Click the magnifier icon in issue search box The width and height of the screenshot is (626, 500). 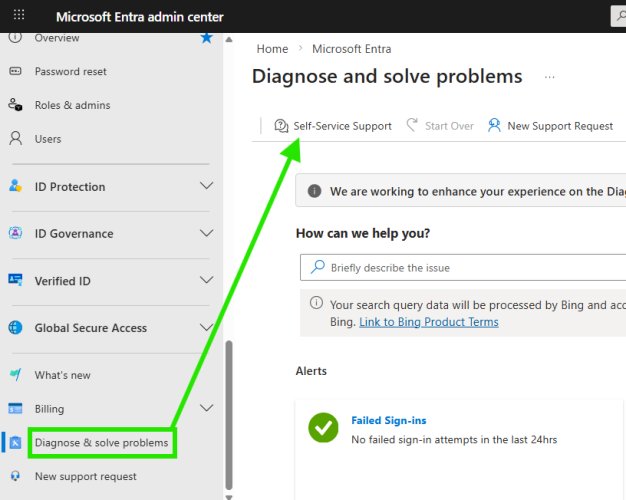click(x=318, y=266)
